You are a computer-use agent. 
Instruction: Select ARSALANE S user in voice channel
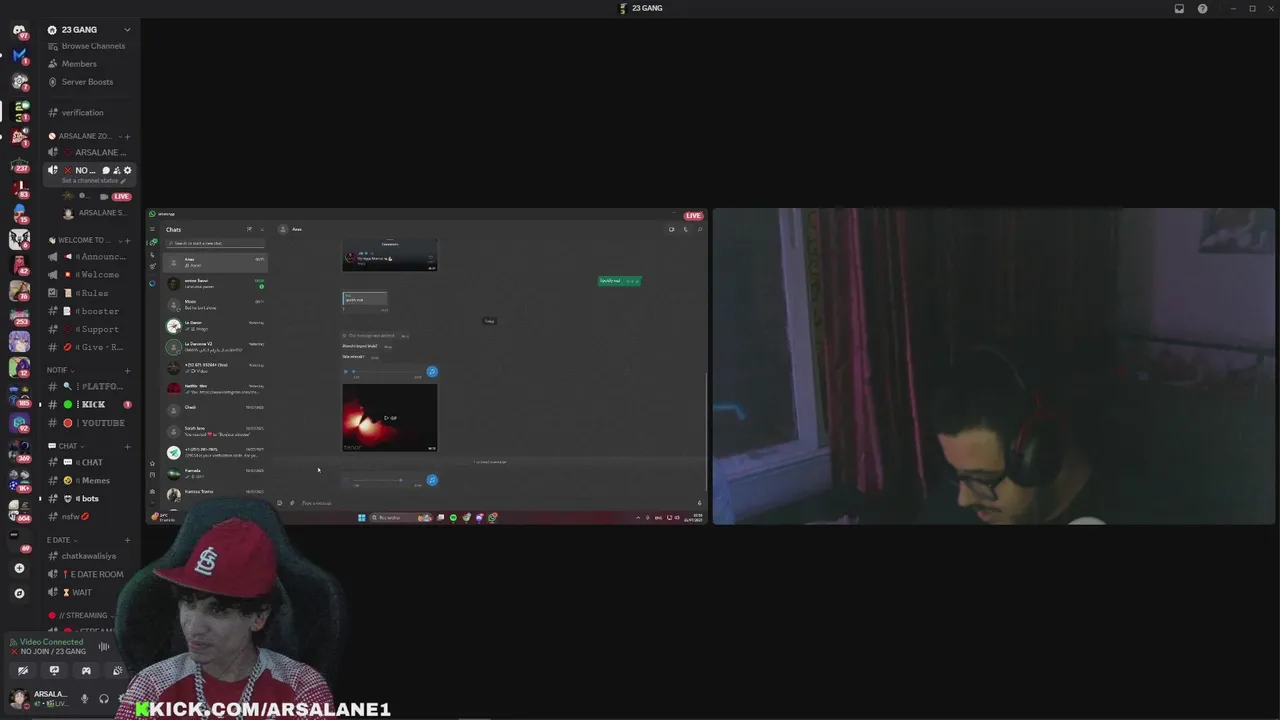pos(96,213)
